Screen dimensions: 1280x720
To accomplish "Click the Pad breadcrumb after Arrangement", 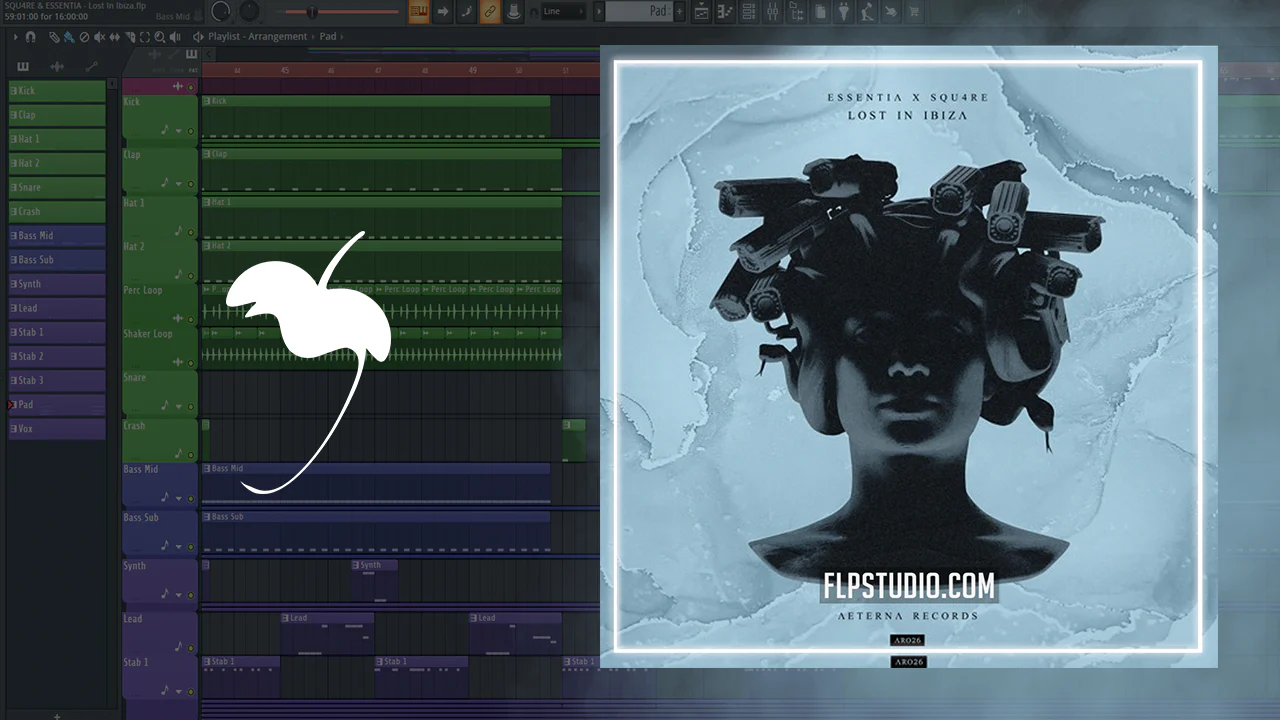I will [328, 37].
